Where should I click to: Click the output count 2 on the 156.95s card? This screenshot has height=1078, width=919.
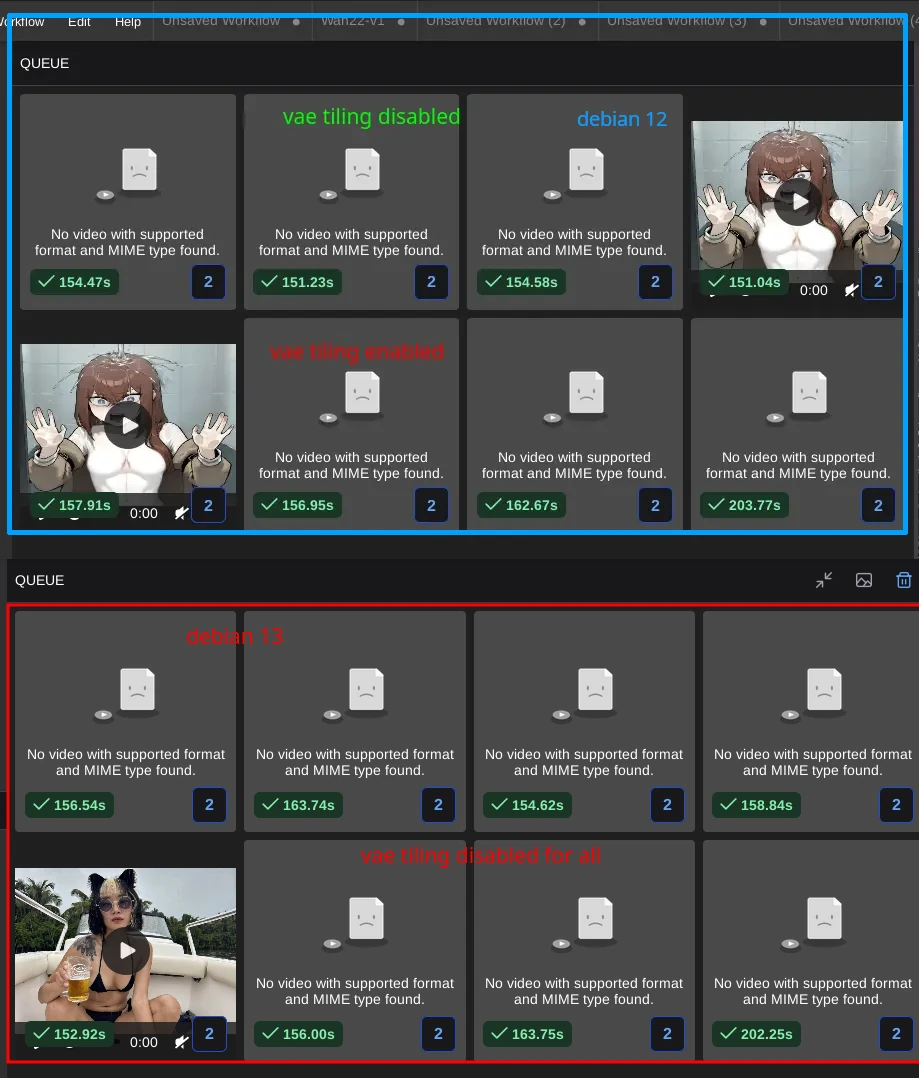(432, 505)
